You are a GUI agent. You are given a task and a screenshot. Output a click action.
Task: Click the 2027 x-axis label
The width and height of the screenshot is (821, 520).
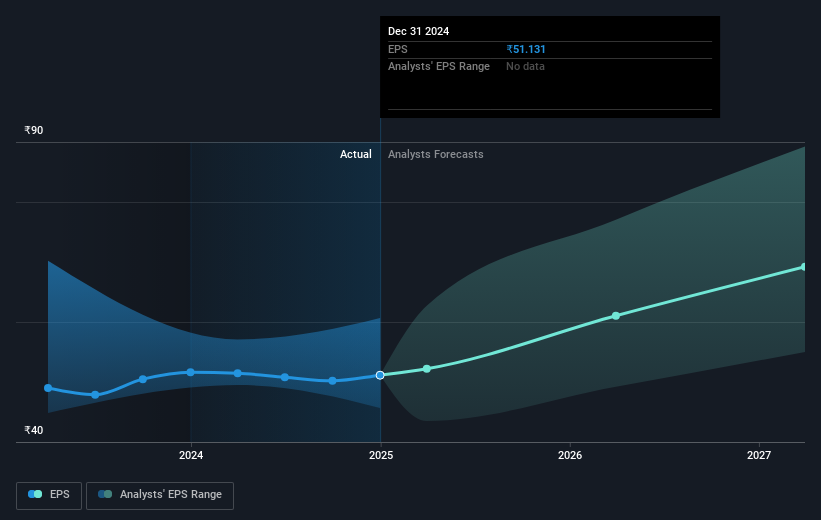point(759,455)
